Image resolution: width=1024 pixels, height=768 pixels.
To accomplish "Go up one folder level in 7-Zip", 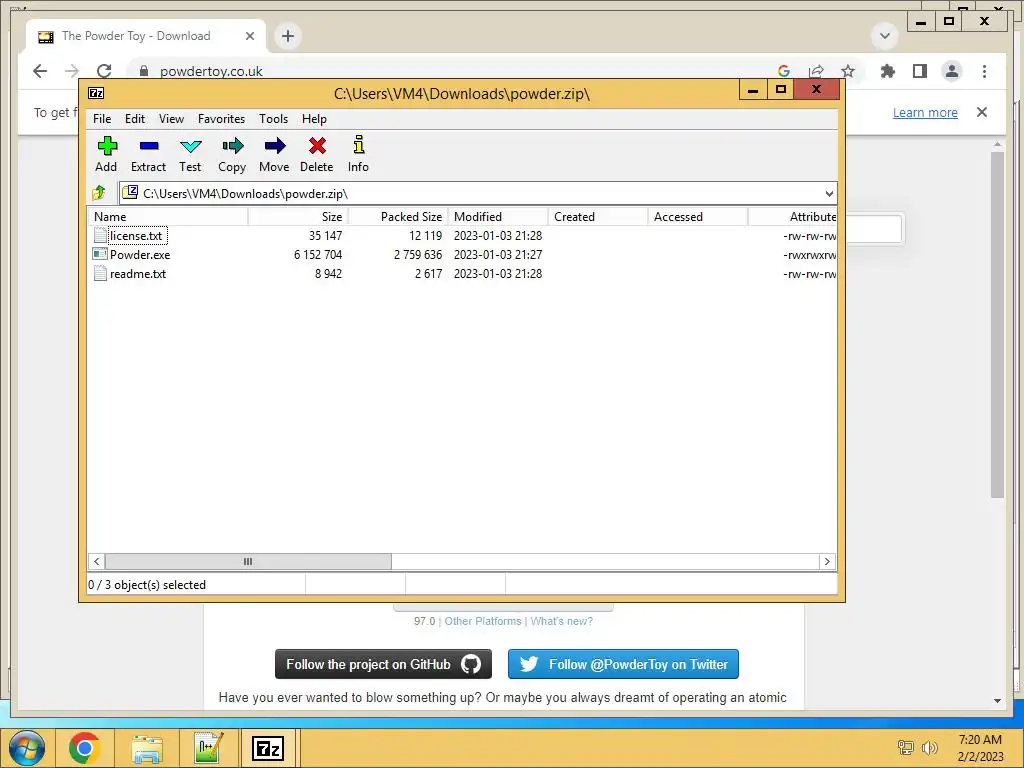I will tap(99, 193).
